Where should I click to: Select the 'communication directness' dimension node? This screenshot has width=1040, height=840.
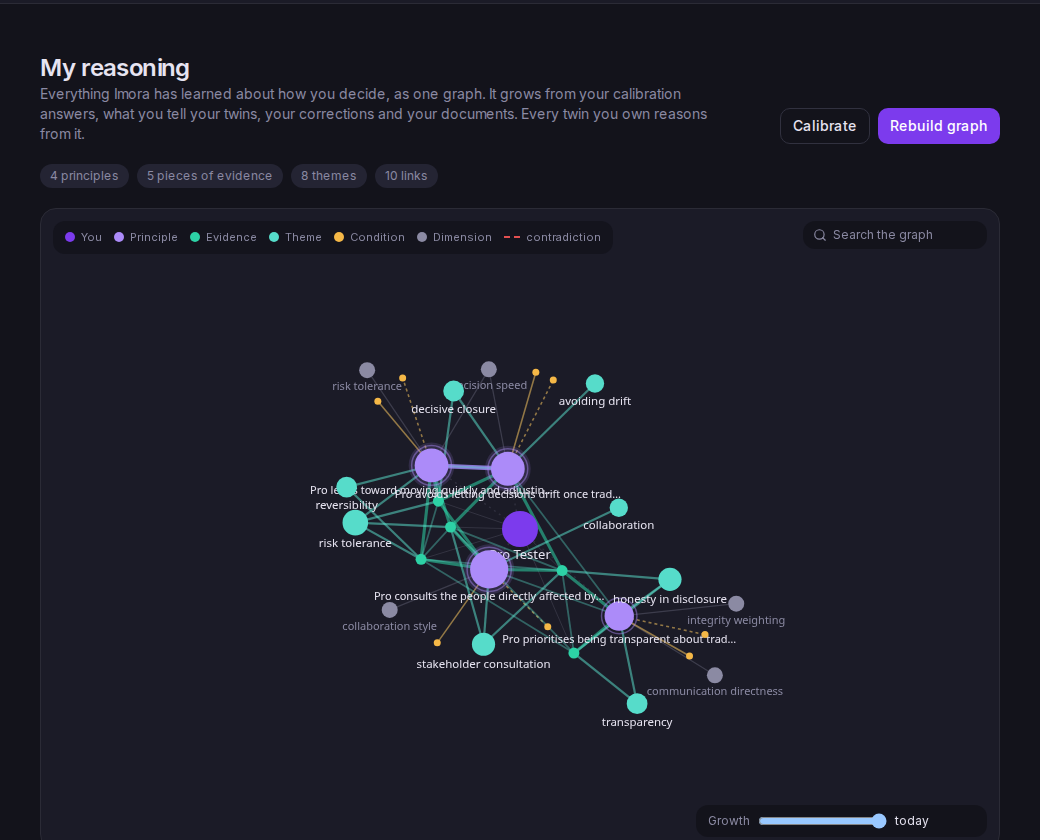[x=715, y=675]
